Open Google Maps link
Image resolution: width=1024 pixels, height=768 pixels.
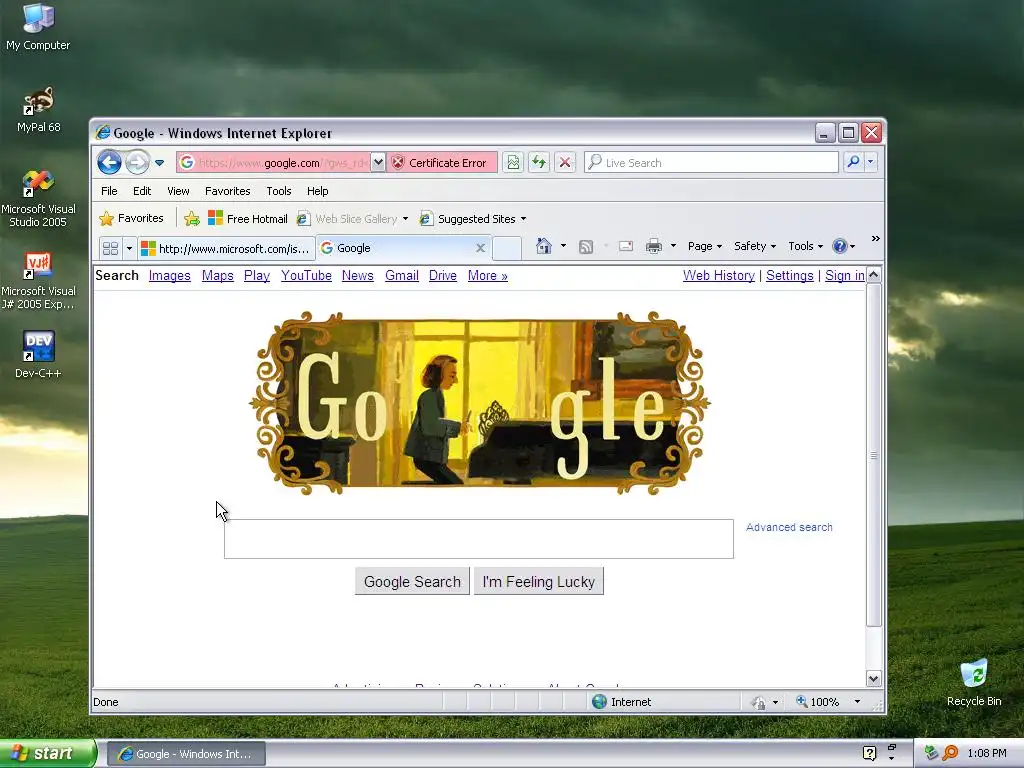(x=217, y=276)
